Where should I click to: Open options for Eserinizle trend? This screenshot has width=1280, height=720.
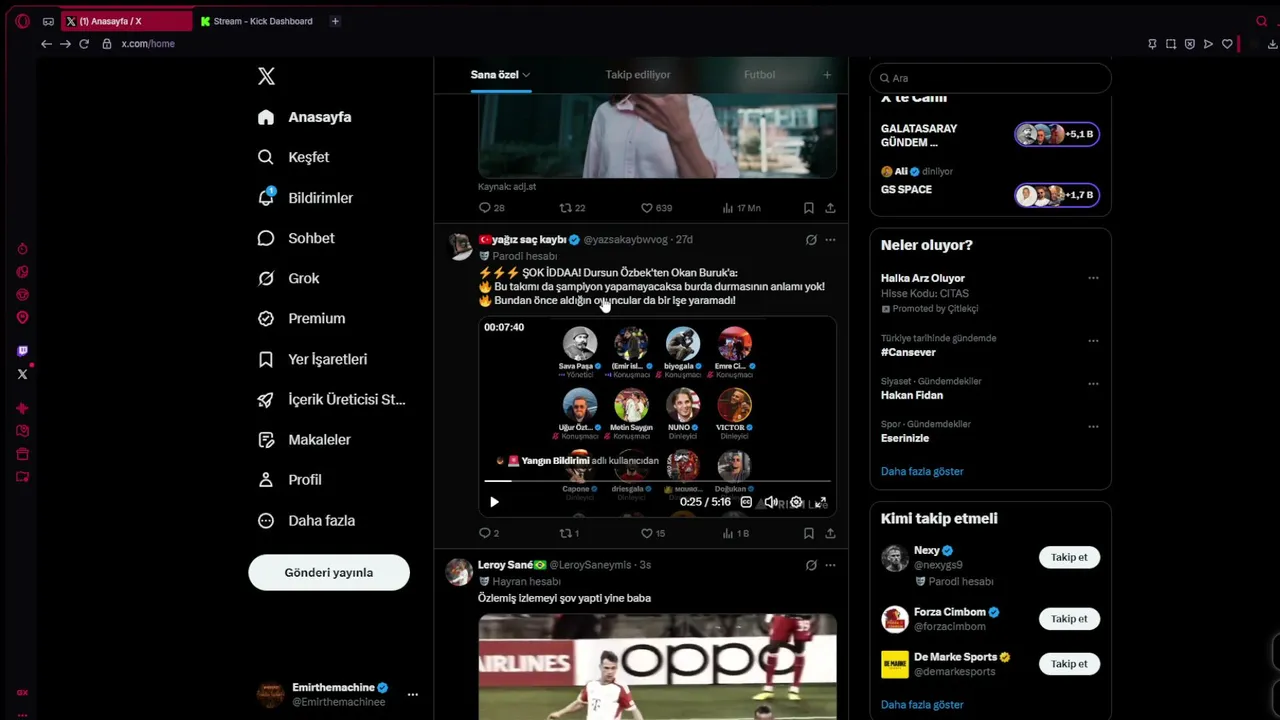[x=1093, y=427]
